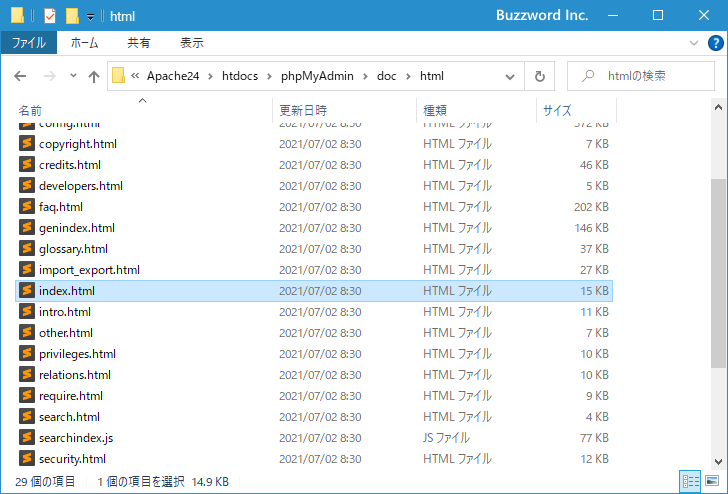Open recent locations dropdown
This screenshot has width=728, height=494.
[x=73, y=75]
